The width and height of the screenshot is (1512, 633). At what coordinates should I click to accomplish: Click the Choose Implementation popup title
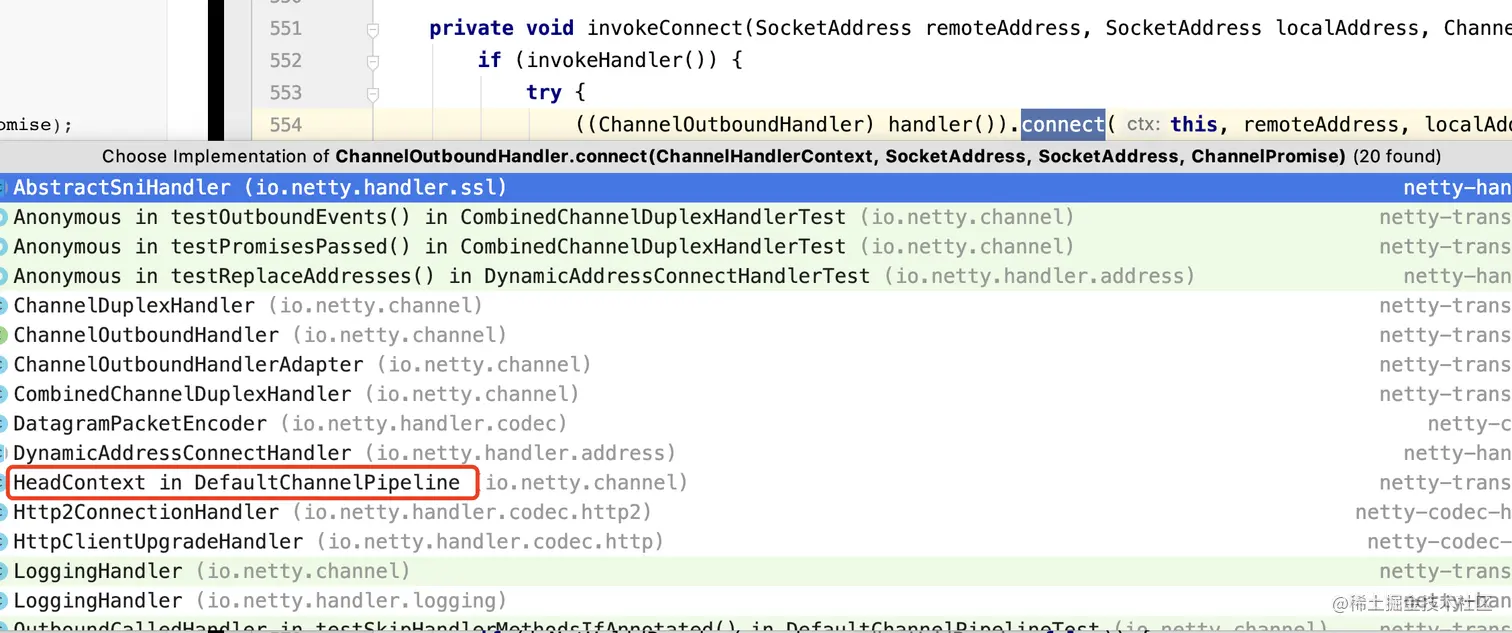pyautogui.click(x=771, y=157)
